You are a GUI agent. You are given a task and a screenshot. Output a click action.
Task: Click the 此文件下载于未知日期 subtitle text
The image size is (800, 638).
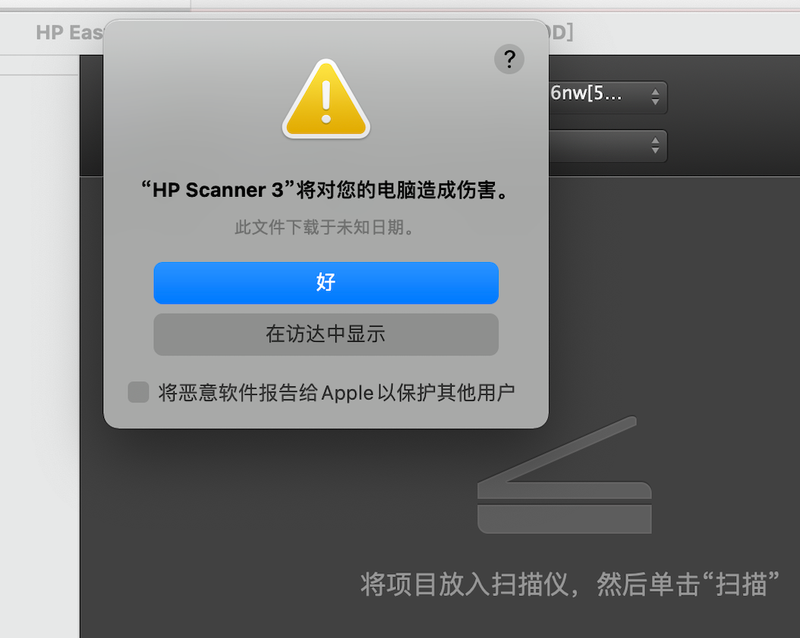coord(325,227)
